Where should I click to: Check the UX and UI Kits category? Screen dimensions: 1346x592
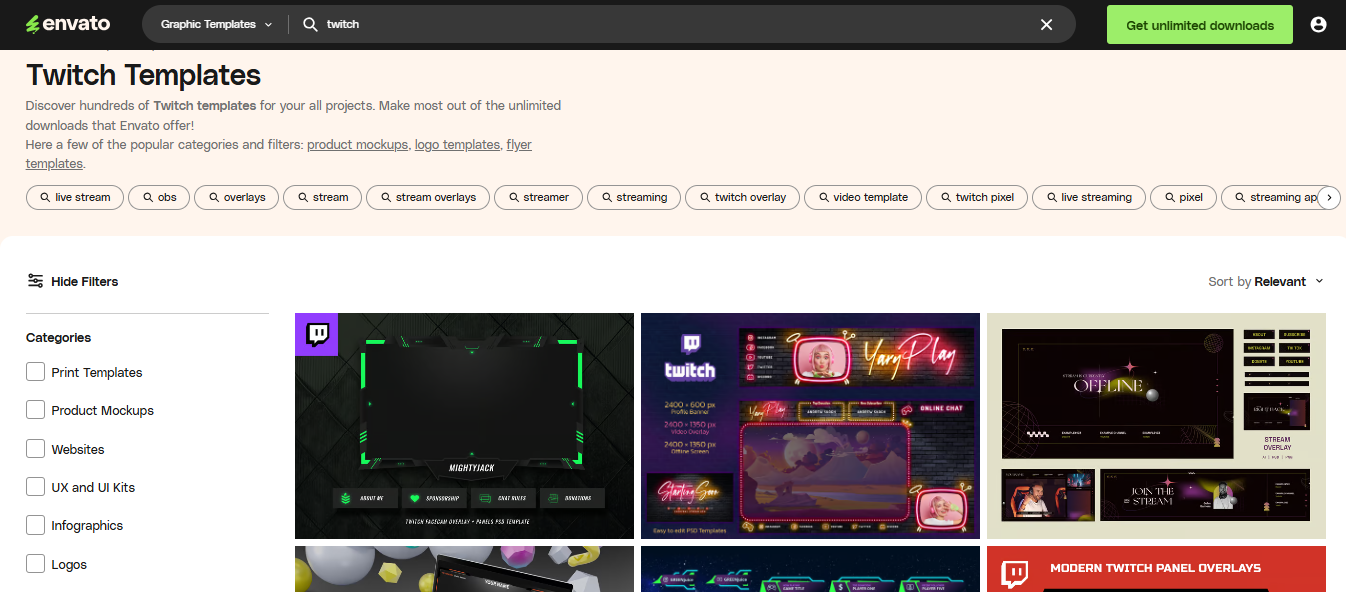click(35, 487)
